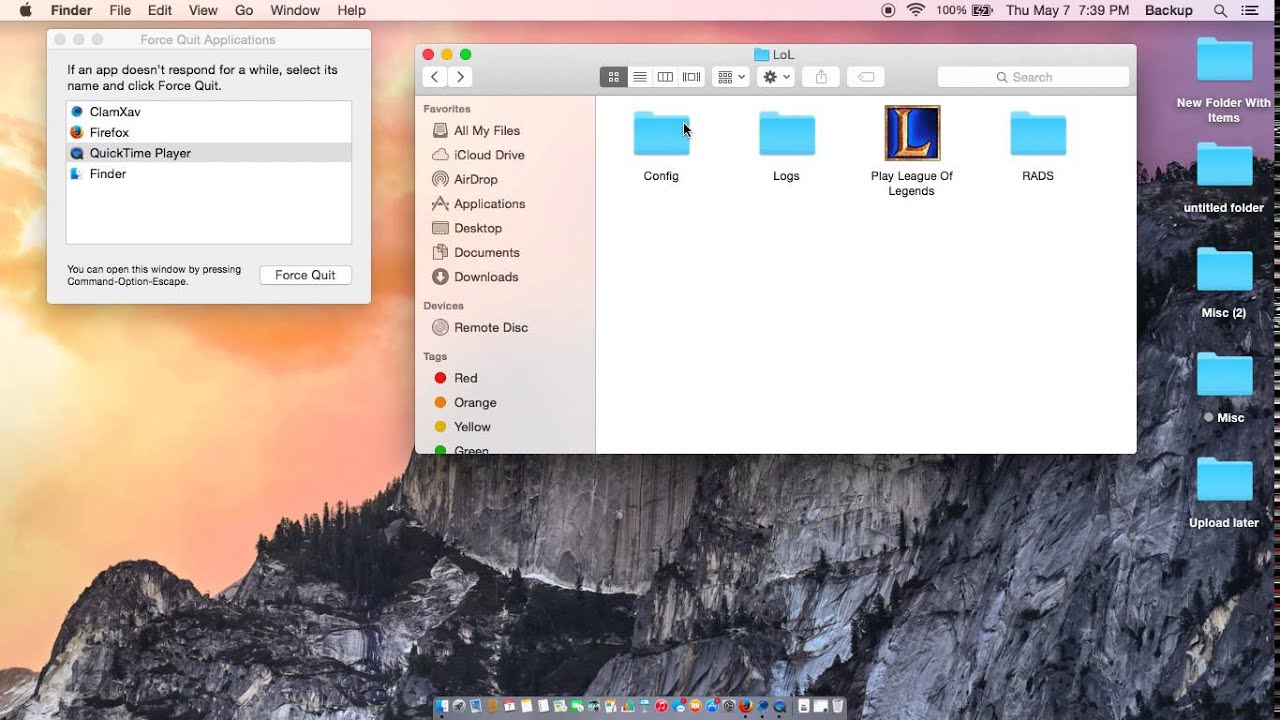1280x720 pixels.
Task: Switch Finder to list view
Action: pyautogui.click(x=640, y=77)
